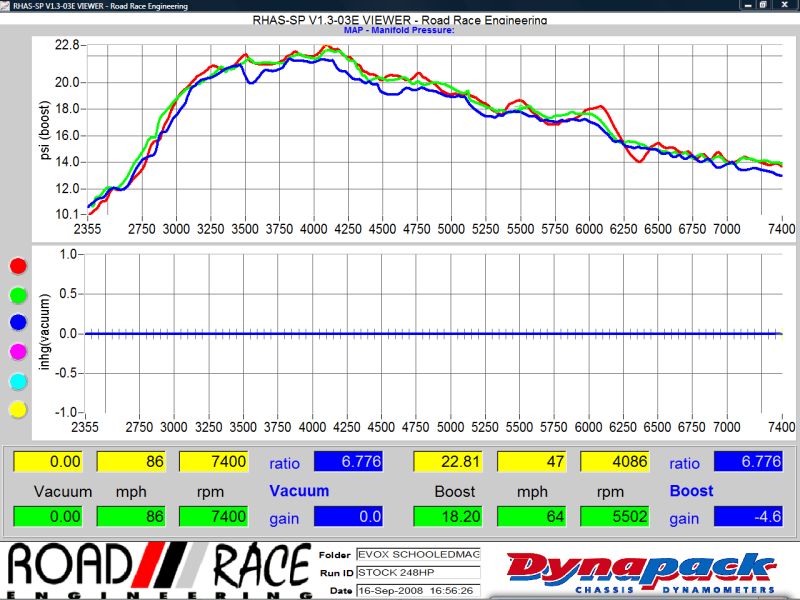This screenshot has width=800, height=600.
Task: Toggle the blue run indicator circle
Action: pos(18,323)
